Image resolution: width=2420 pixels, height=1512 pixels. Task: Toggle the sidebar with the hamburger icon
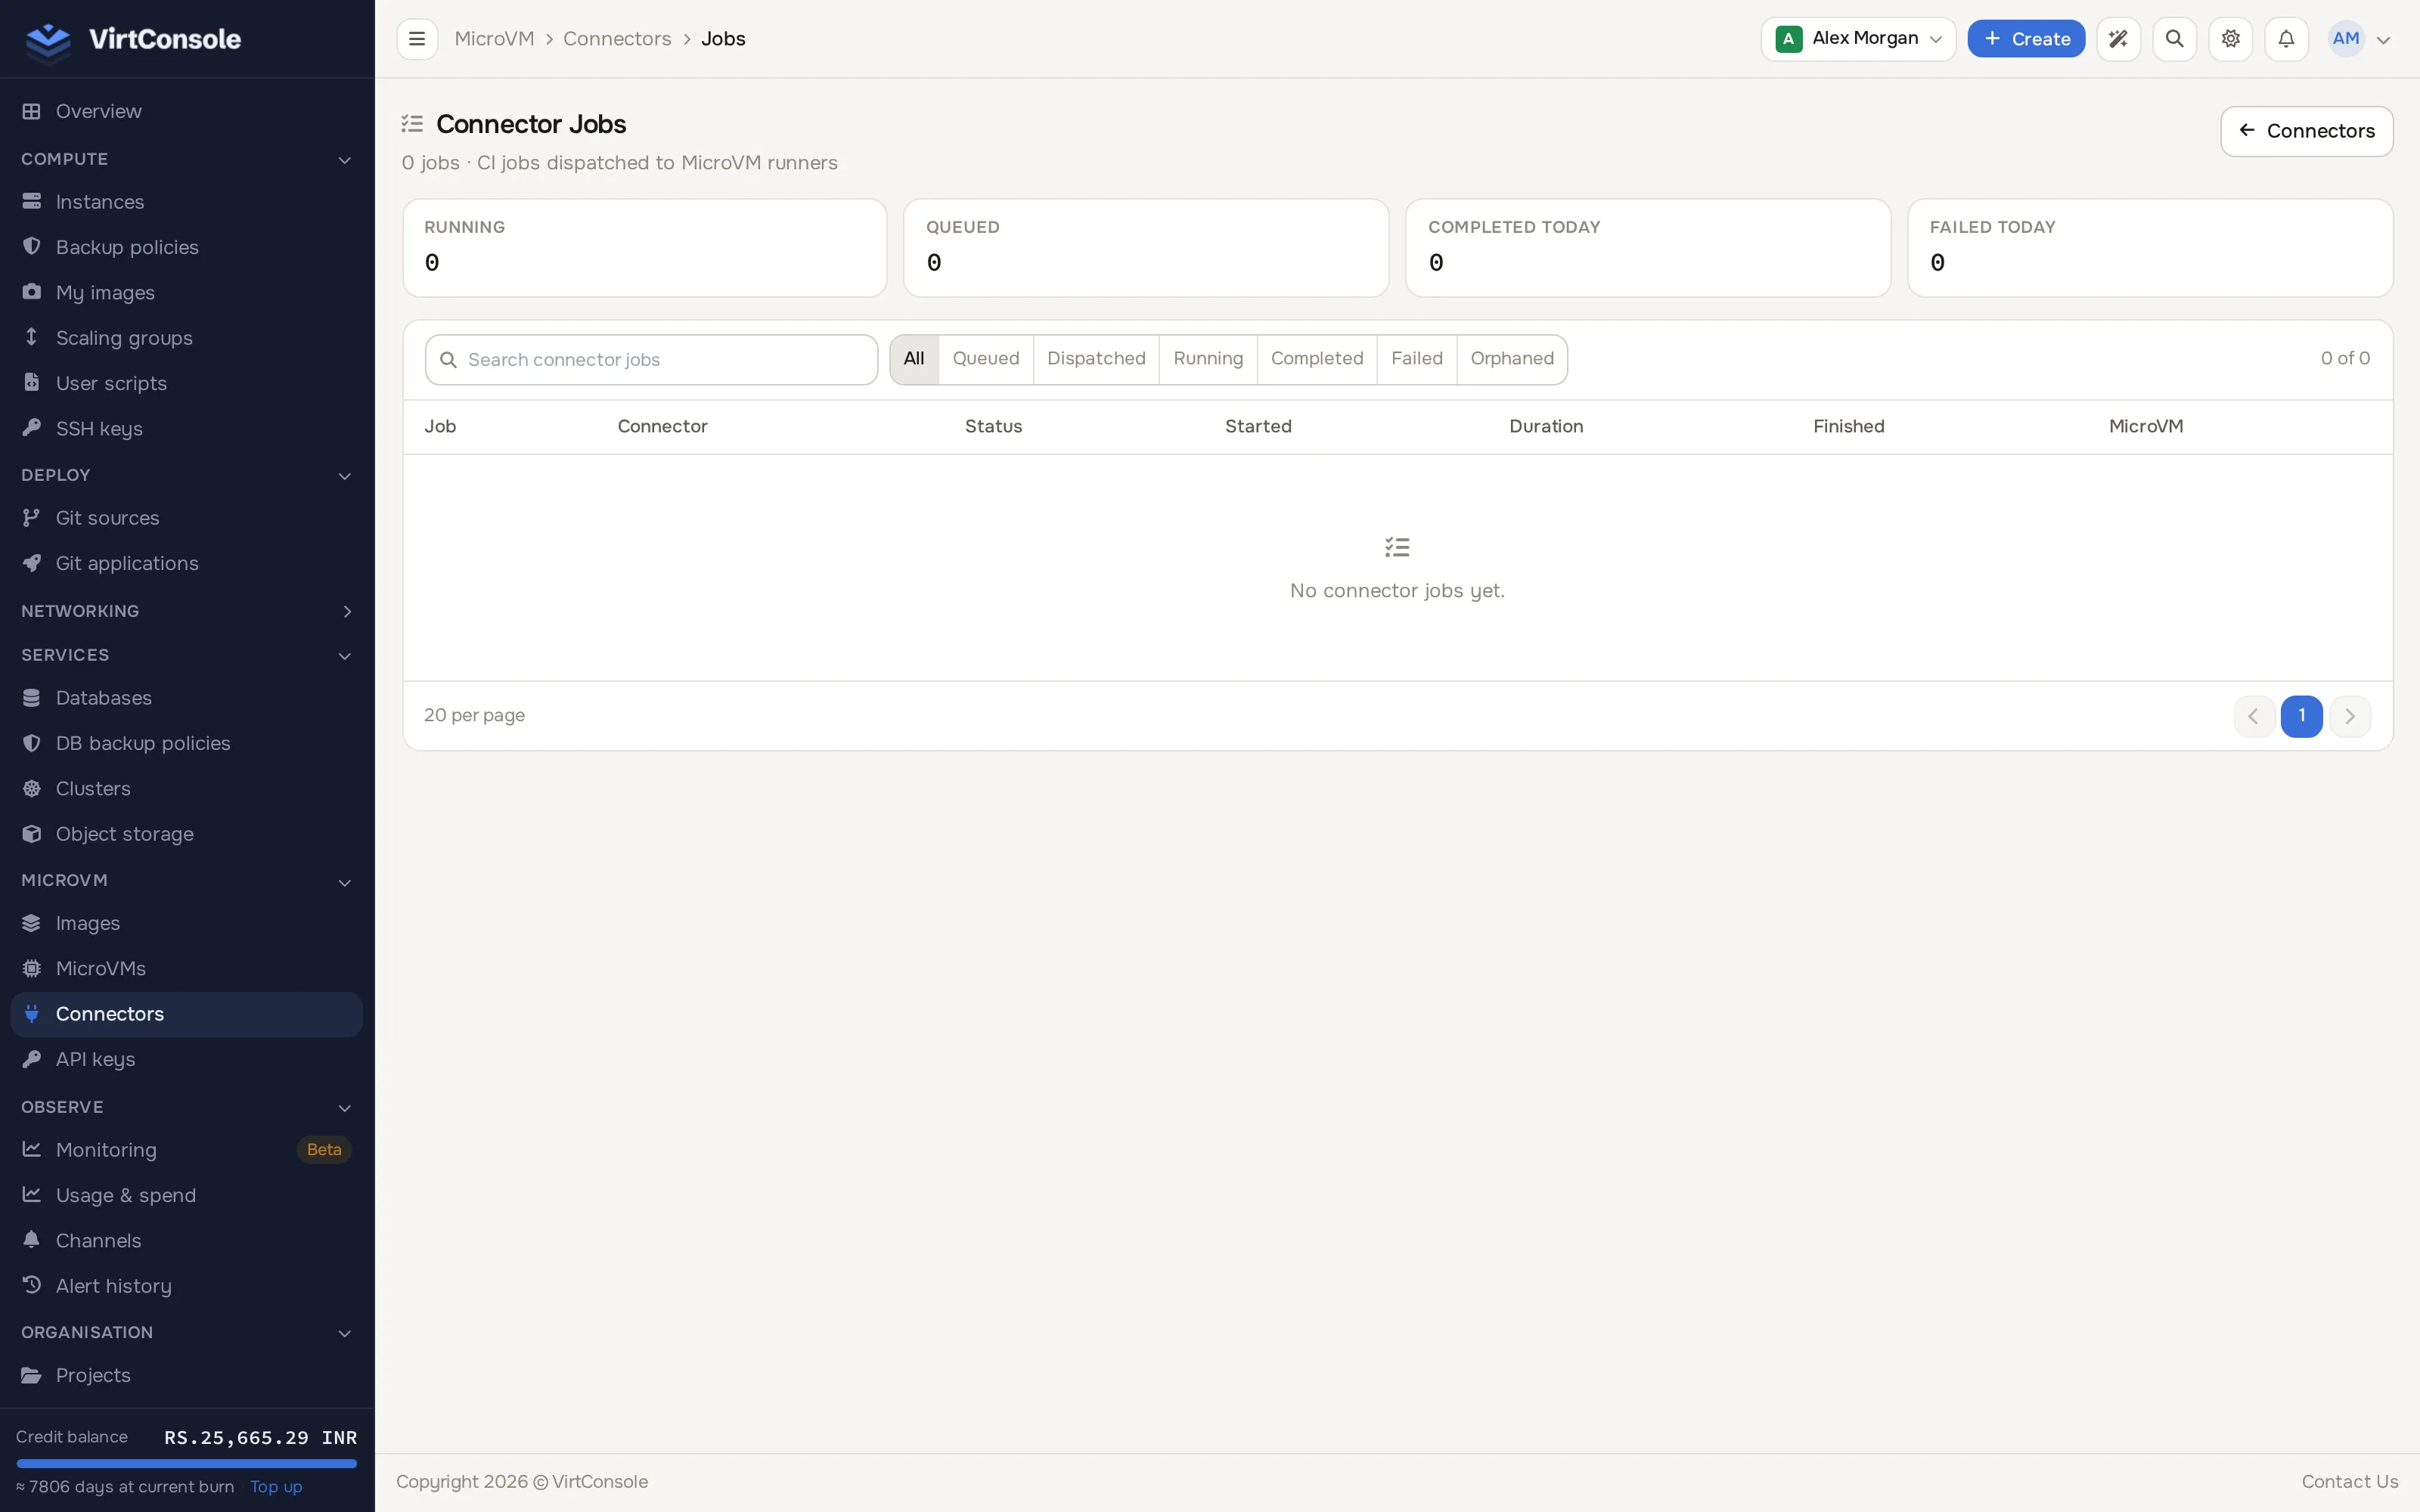coord(417,39)
